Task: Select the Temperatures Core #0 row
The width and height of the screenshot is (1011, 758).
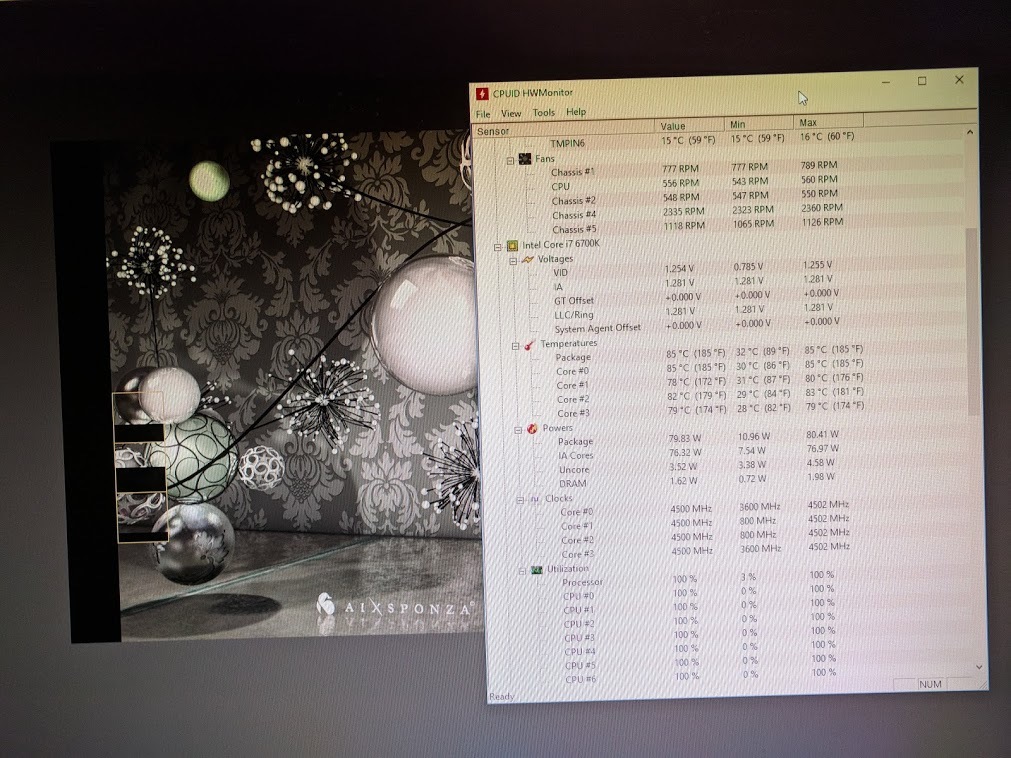Action: [x=723, y=369]
